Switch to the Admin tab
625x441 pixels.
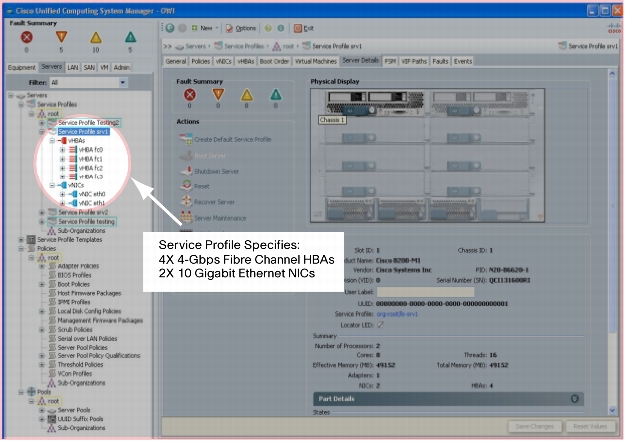[121, 67]
